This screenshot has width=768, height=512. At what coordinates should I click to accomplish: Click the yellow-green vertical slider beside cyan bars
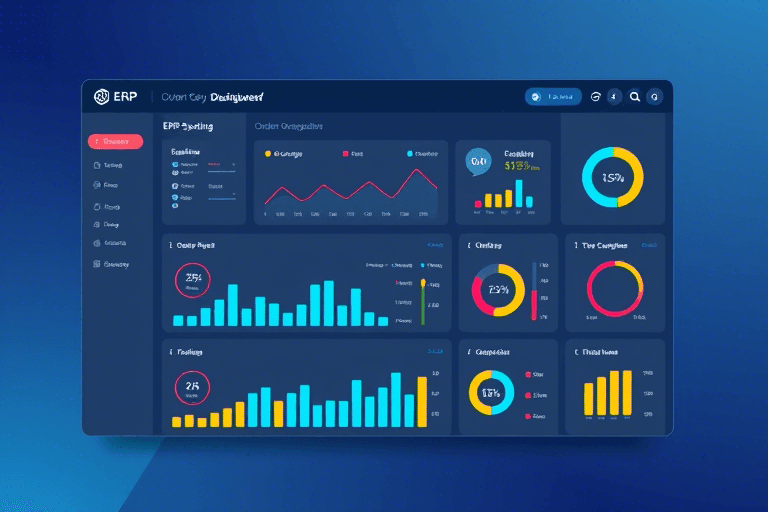click(x=423, y=301)
